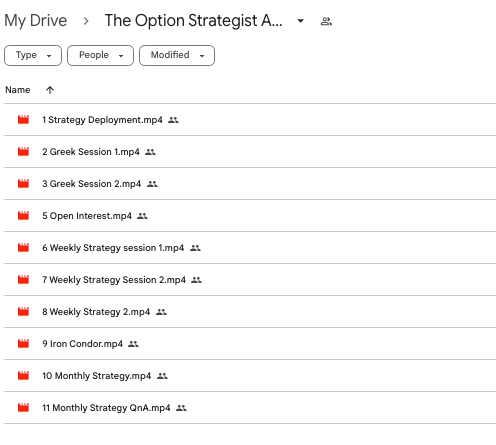Go back to My Drive breadcrumb
The height and width of the screenshot is (445, 496).
tap(36, 20)
